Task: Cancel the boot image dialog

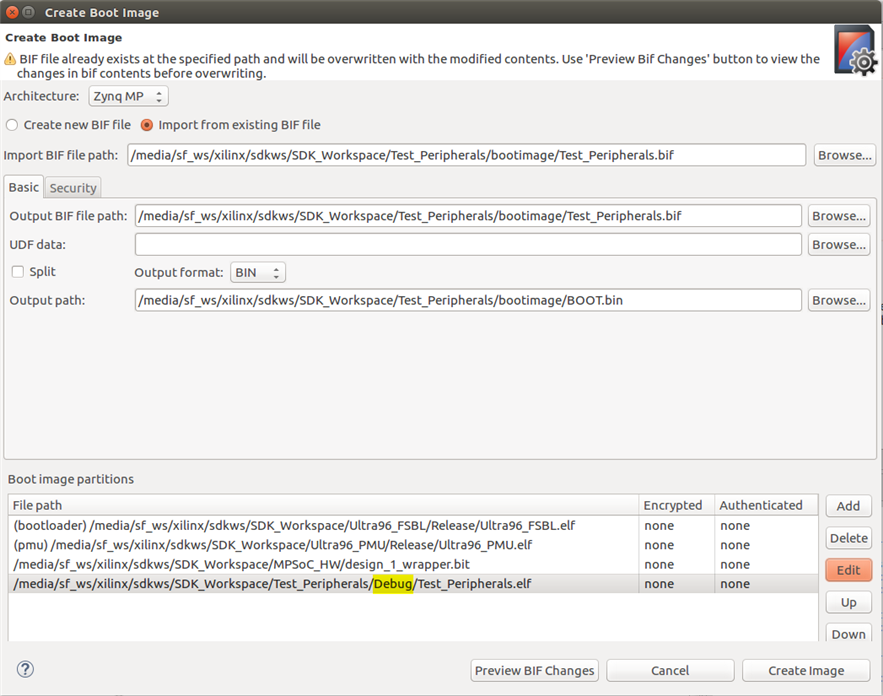Action: pos(670,670)
